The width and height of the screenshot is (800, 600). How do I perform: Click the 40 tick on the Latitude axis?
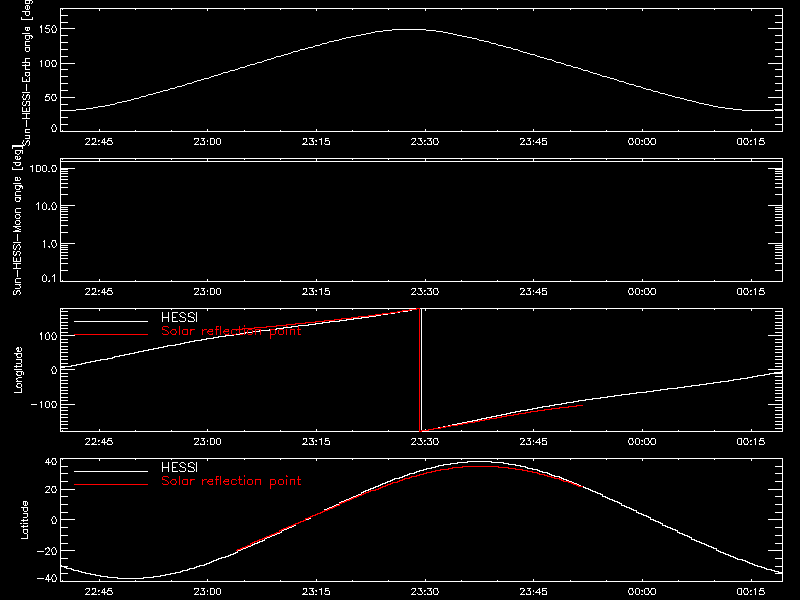point(51,462)
